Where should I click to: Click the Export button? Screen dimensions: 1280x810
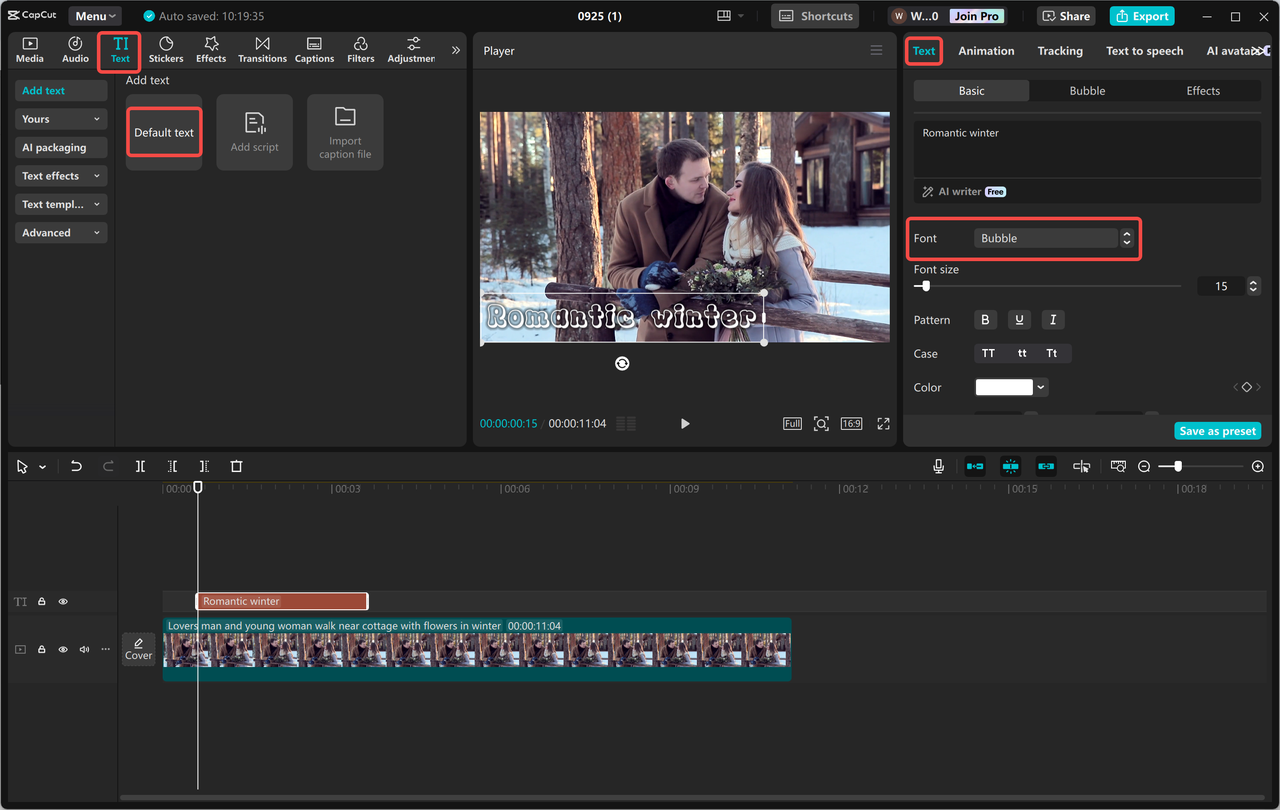coord(1141,15)
